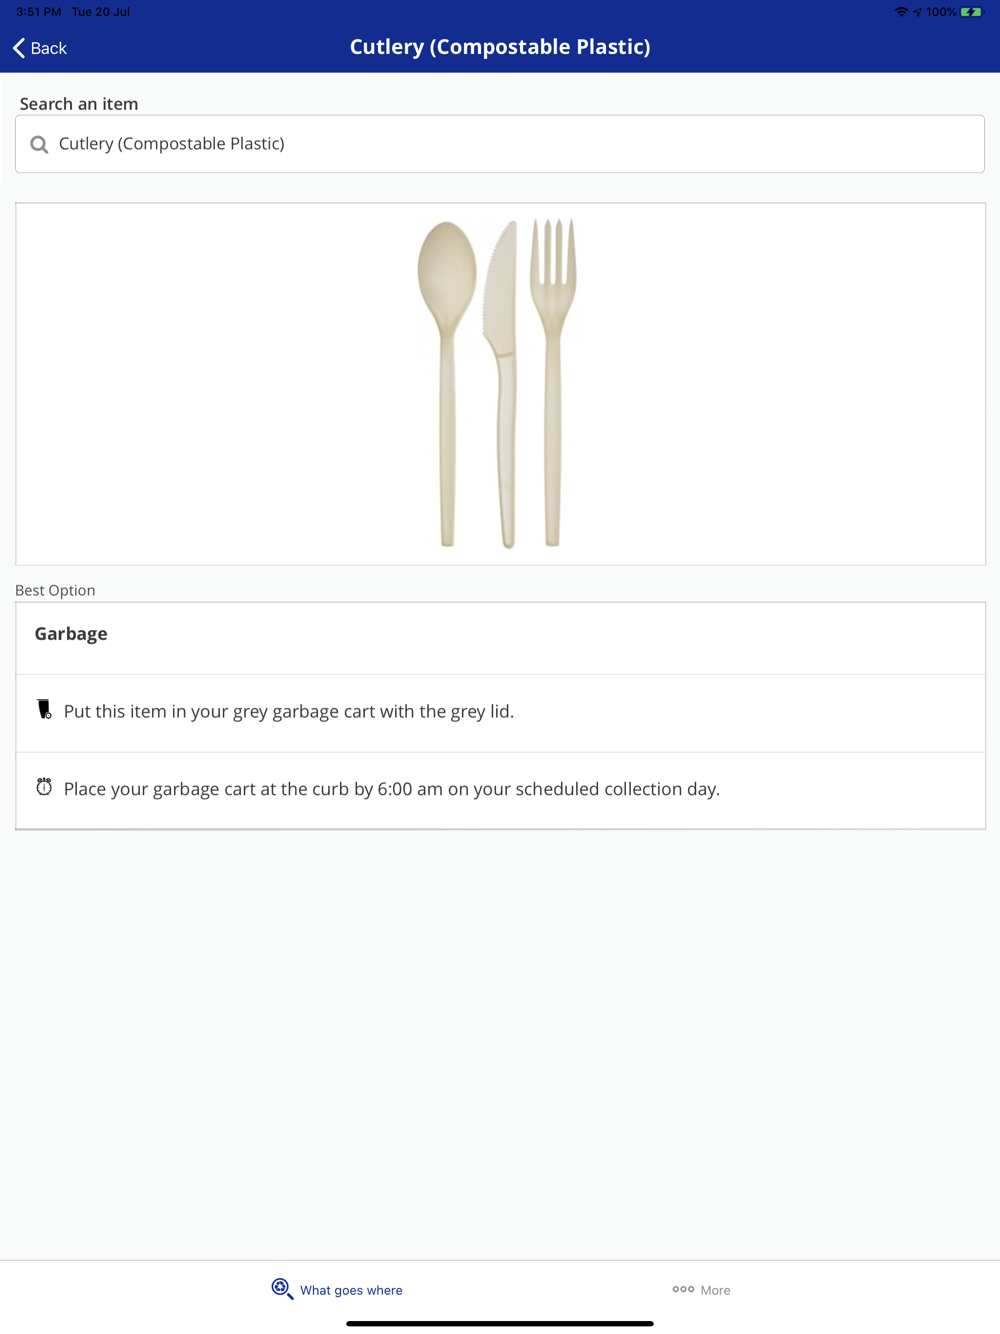Click the alarm clock schedule icon
This screenshot has width=1000, height=1334.
pos(44,787)
